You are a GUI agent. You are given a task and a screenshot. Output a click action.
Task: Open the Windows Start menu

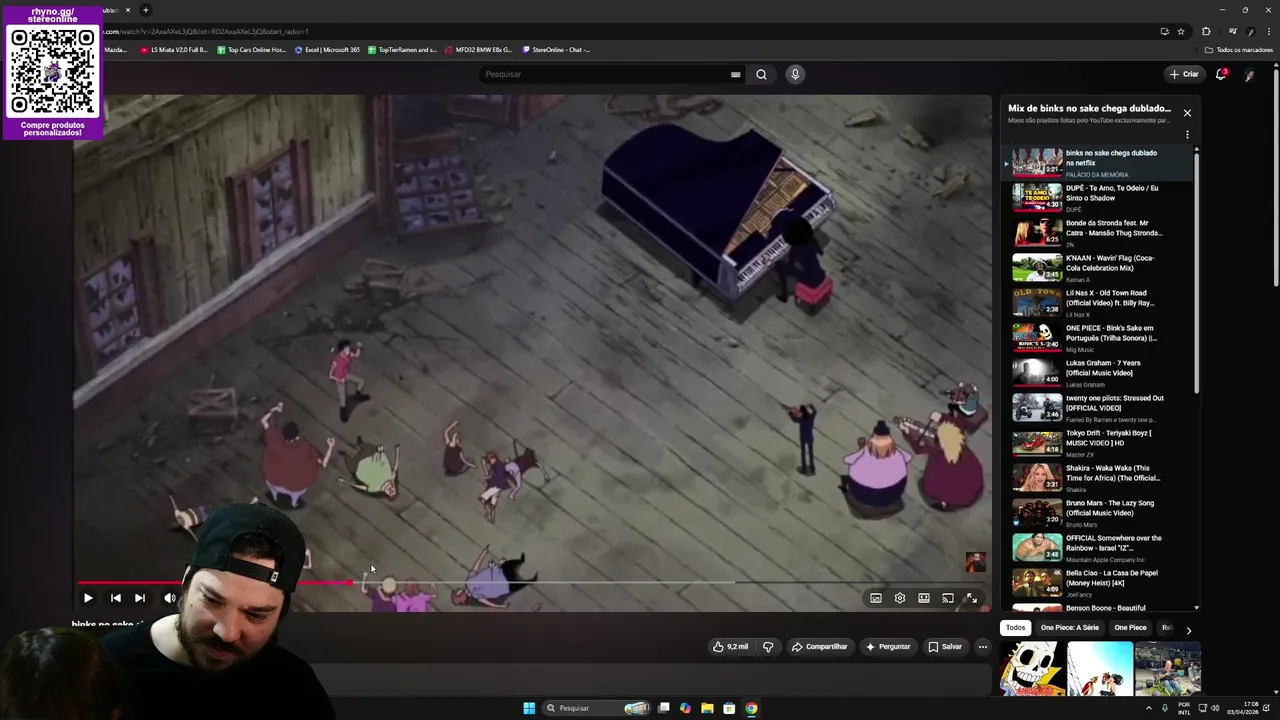(x=529, y=708)
